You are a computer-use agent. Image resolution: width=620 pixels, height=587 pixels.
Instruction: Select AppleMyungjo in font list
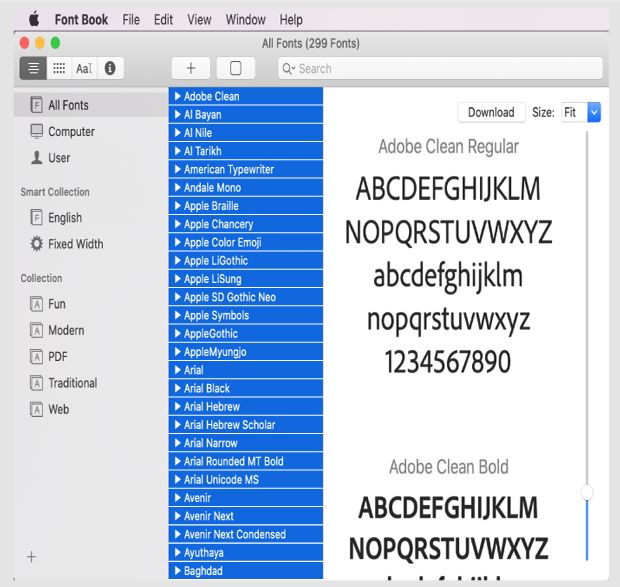(x=246, y=352)
